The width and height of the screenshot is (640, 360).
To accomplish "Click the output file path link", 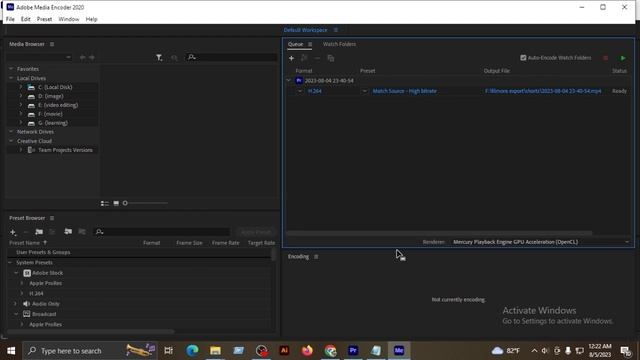I will tap(543, 91).
